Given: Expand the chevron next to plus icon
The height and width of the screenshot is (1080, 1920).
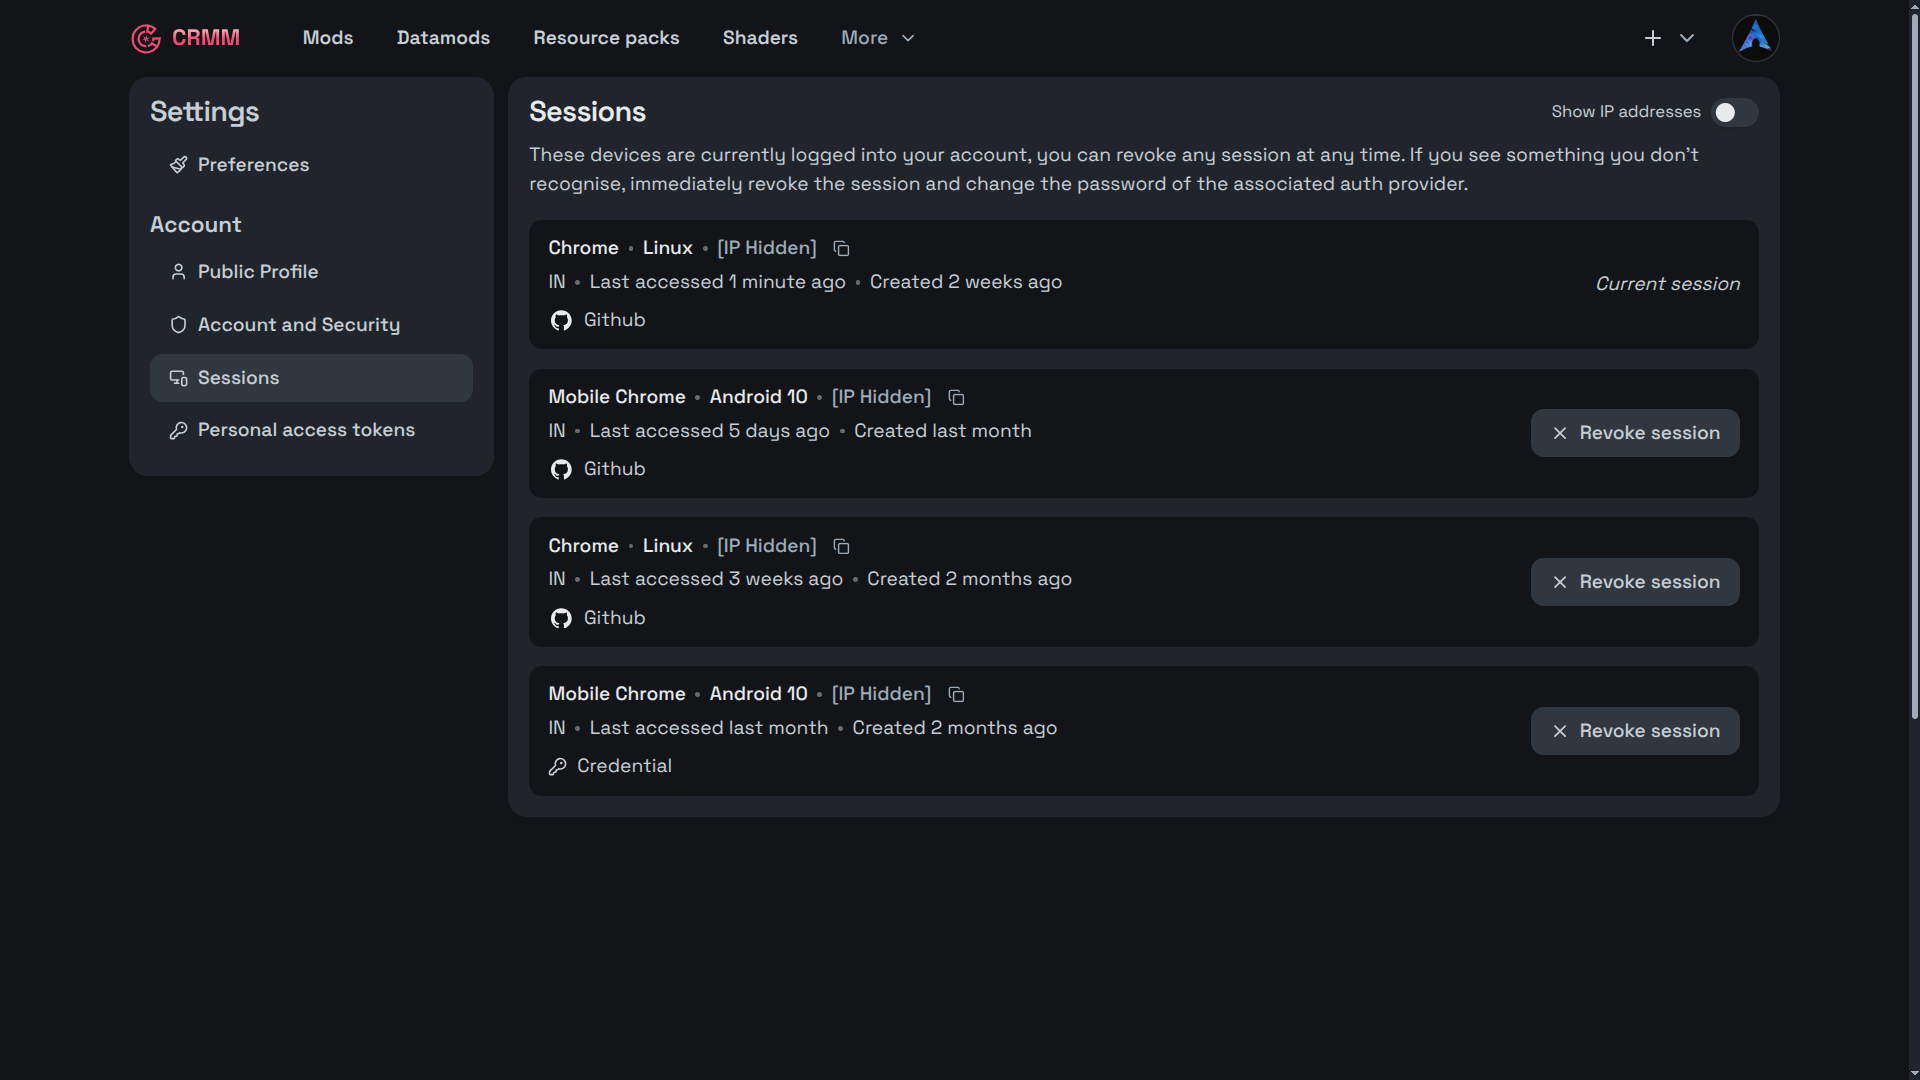Looking at the screenshot, I should tap(1687, 38).
